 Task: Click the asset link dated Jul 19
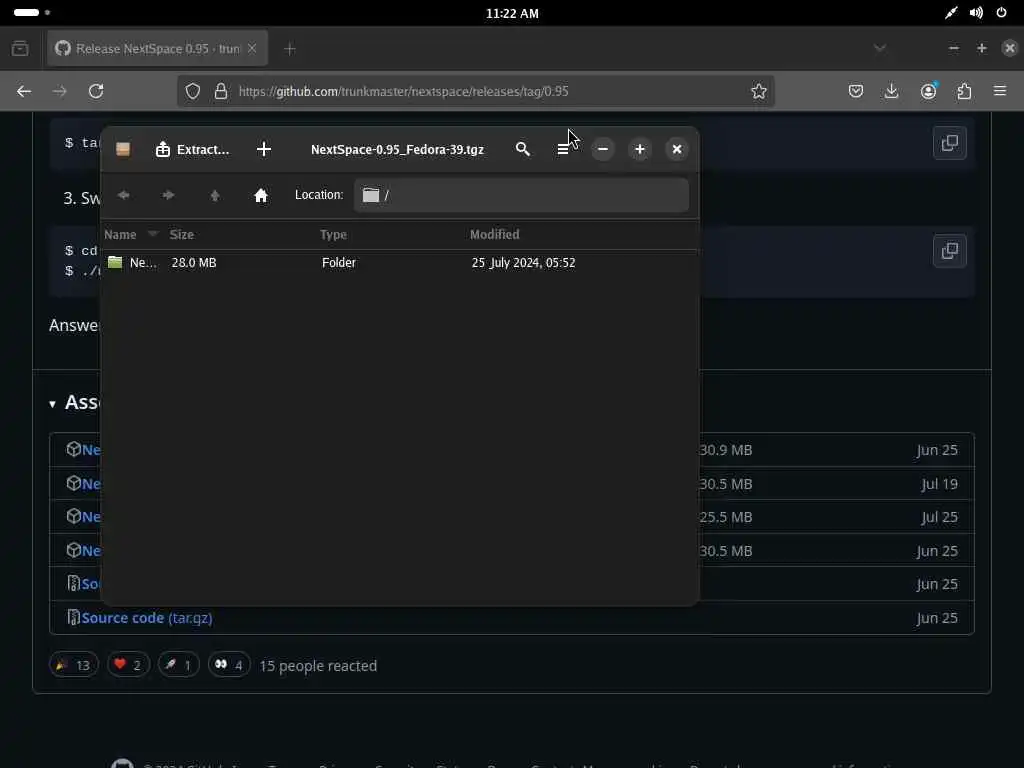[91, 484]
